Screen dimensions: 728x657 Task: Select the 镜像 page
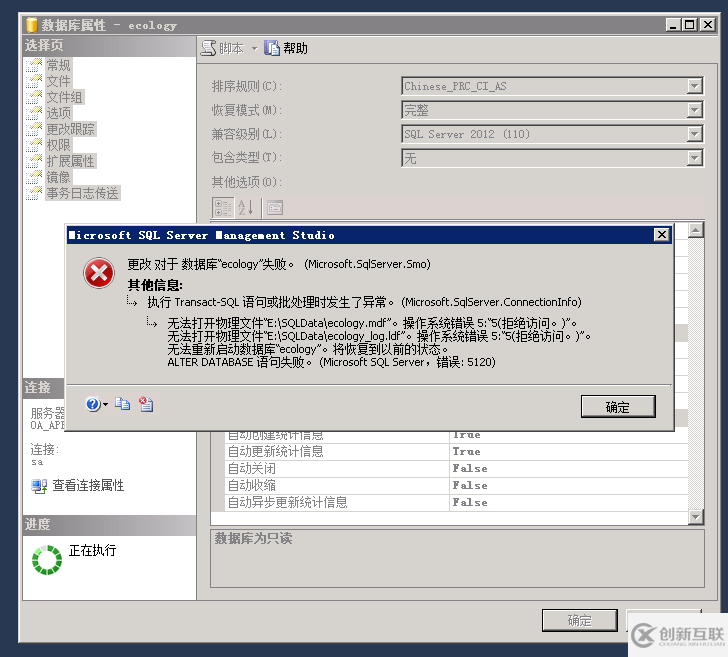click(x=58, y=177)
